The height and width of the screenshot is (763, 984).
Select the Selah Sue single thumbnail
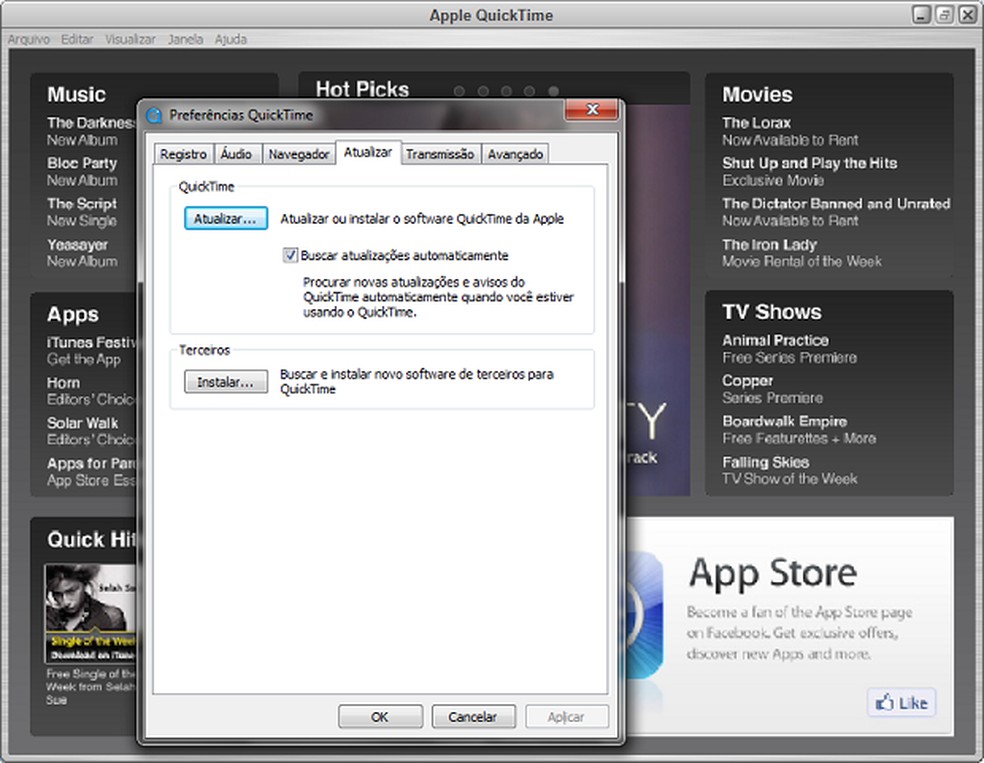pos(91,611)
